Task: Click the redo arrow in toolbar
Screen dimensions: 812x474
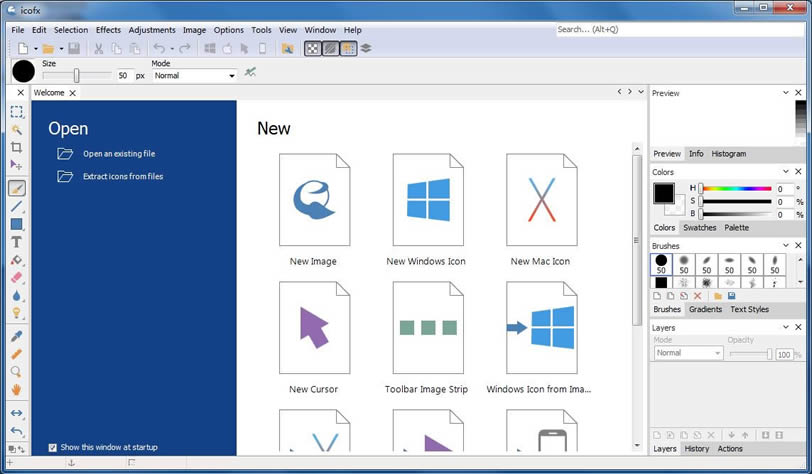Action: pos(185,49)
